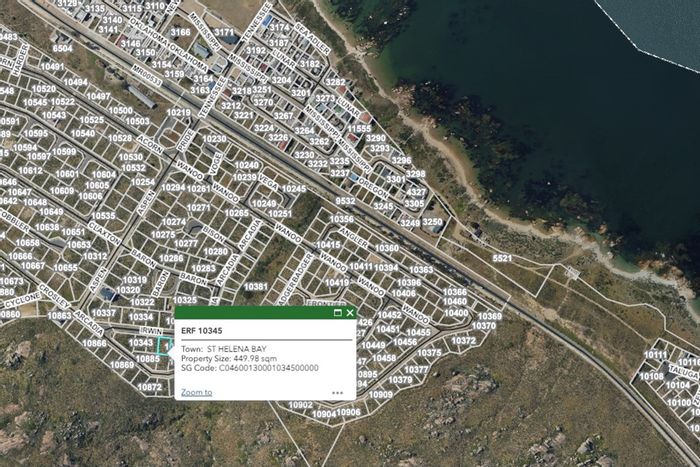The height and width of the screenshot is (467, 700).
Task: Click the parcel labeled 10372
Action: click(463, 341)
